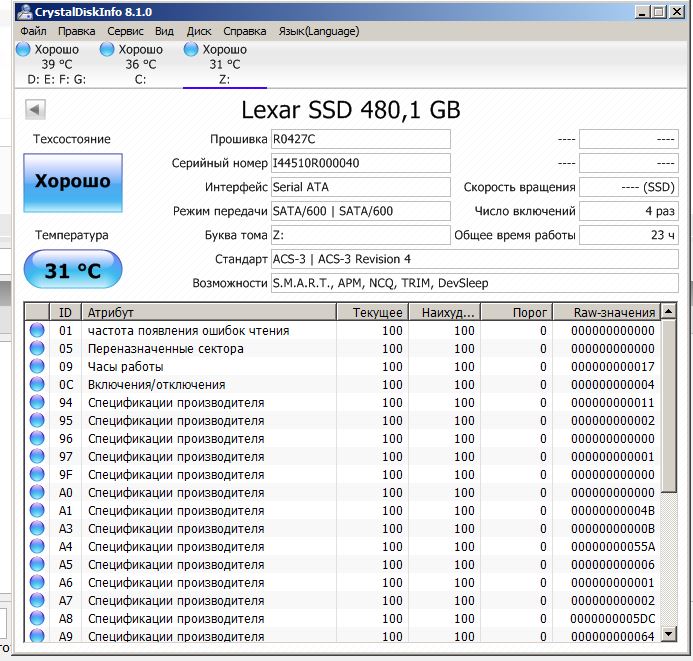This screenshot has height=661, width=693.
Task: Click status orb beside attribute 09 power-on hours
Action: tap(37, 366)
